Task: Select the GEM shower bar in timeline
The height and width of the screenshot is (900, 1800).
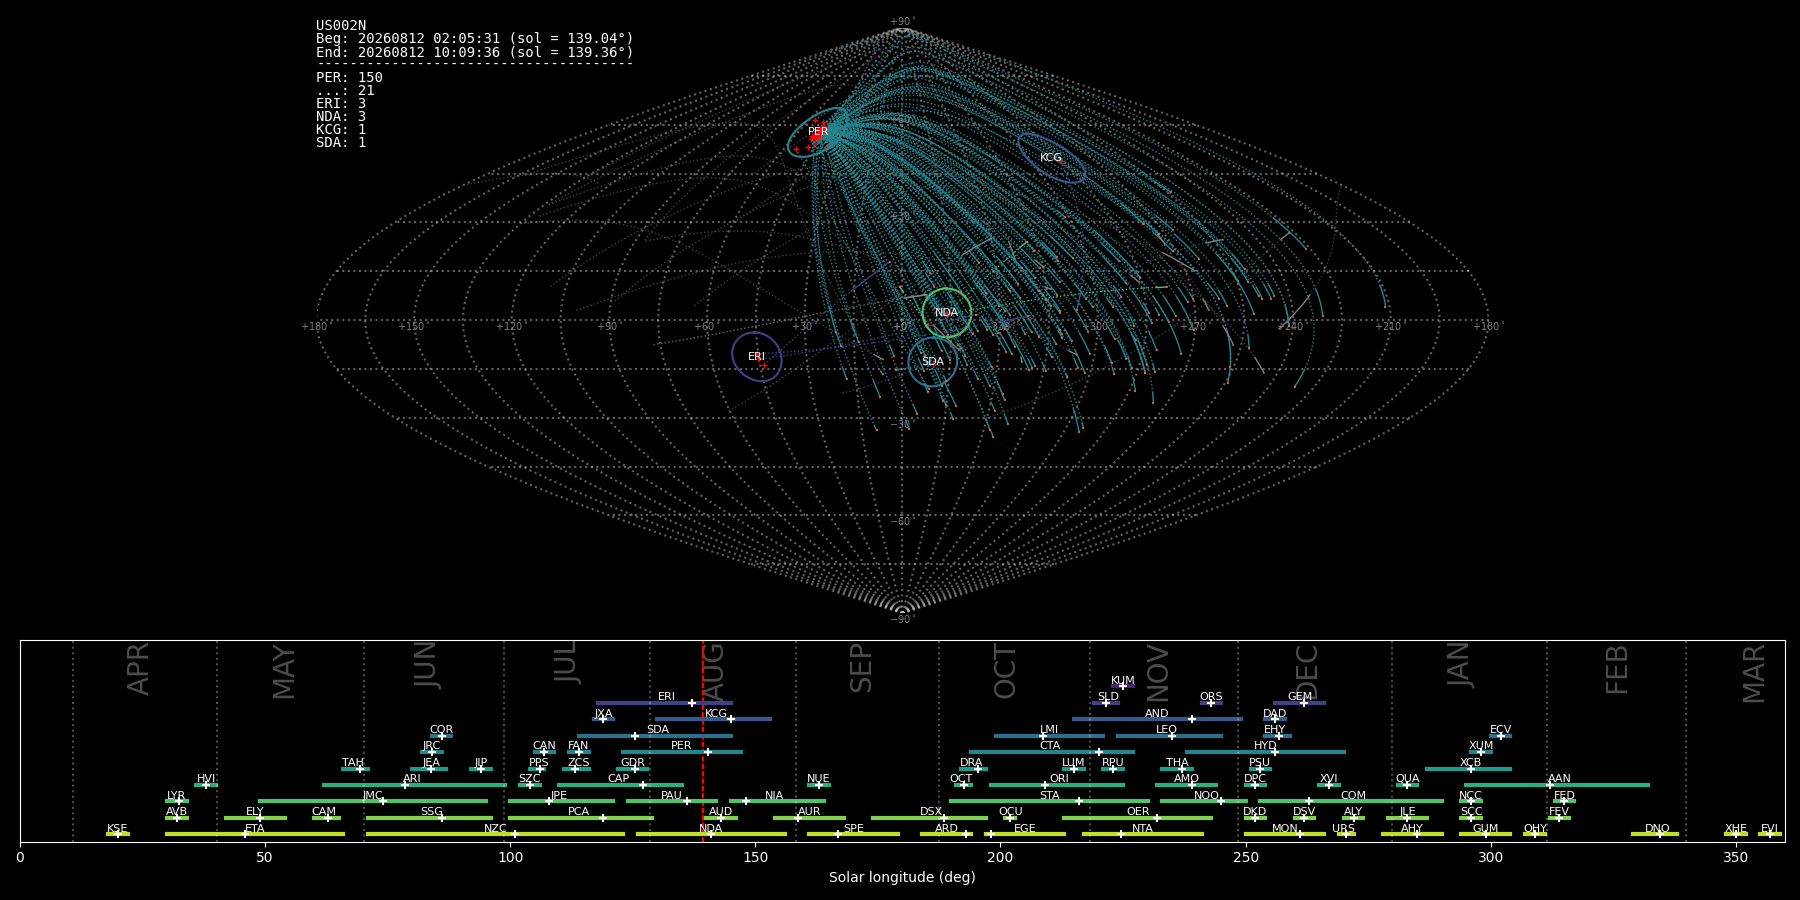Action: (x=1299, y=703)
